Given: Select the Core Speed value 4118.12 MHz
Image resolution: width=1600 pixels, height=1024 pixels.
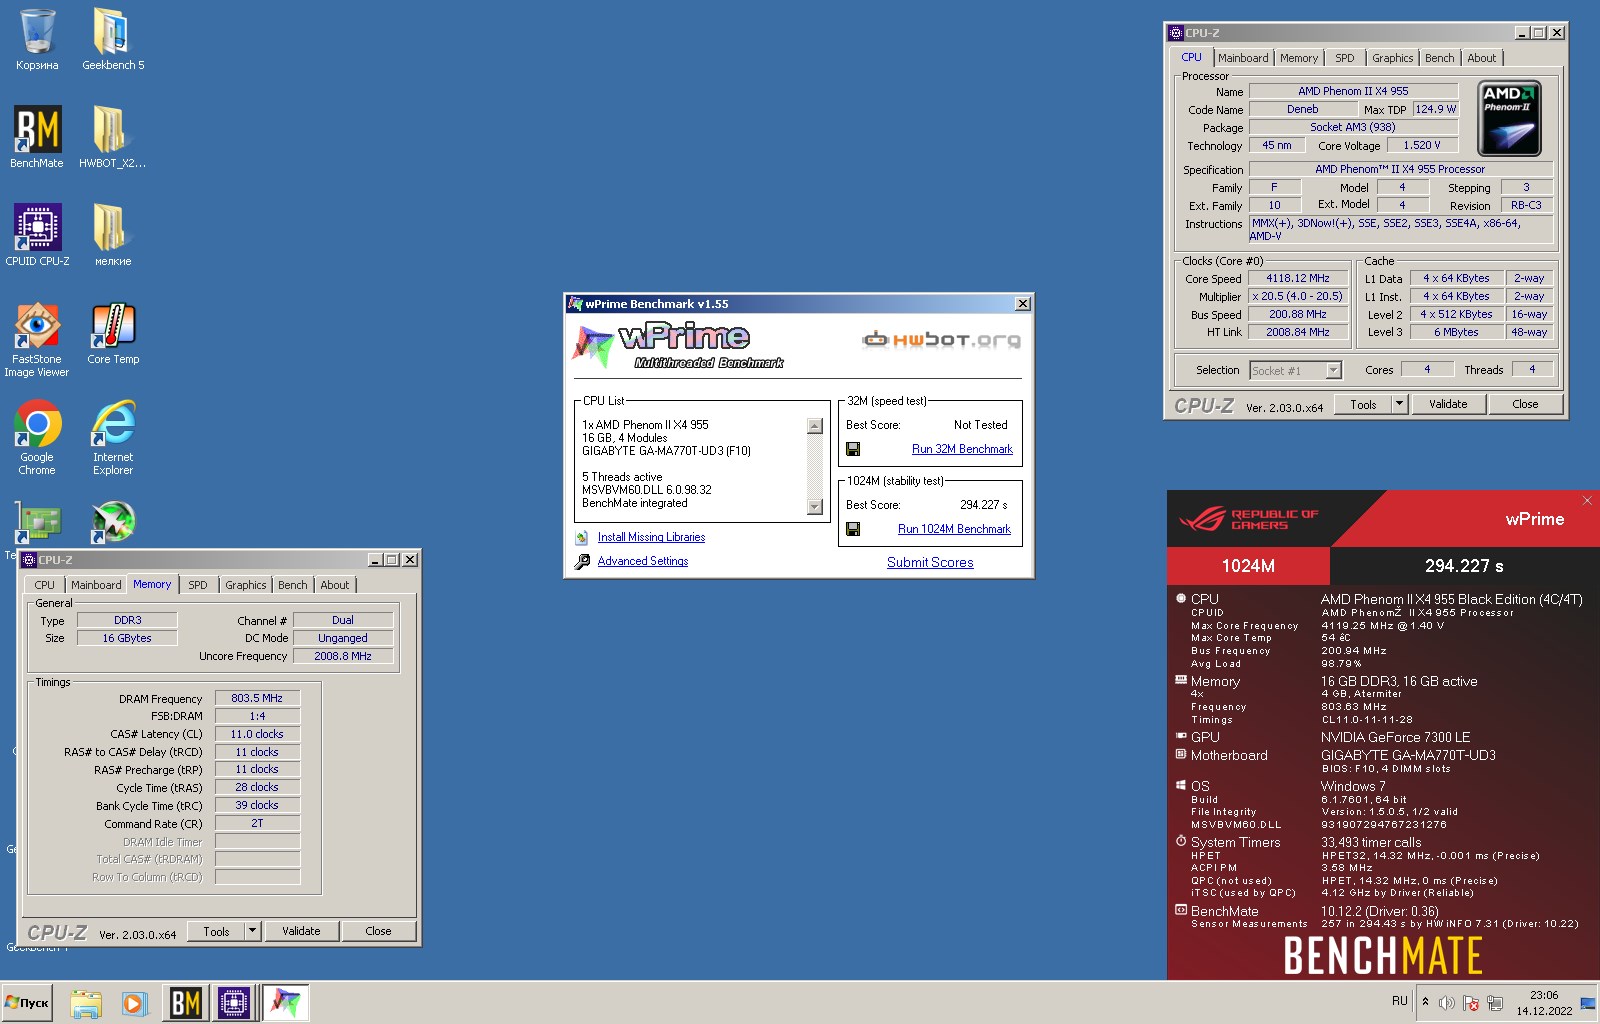Looking at the screenshot, I should (1298, 278).
